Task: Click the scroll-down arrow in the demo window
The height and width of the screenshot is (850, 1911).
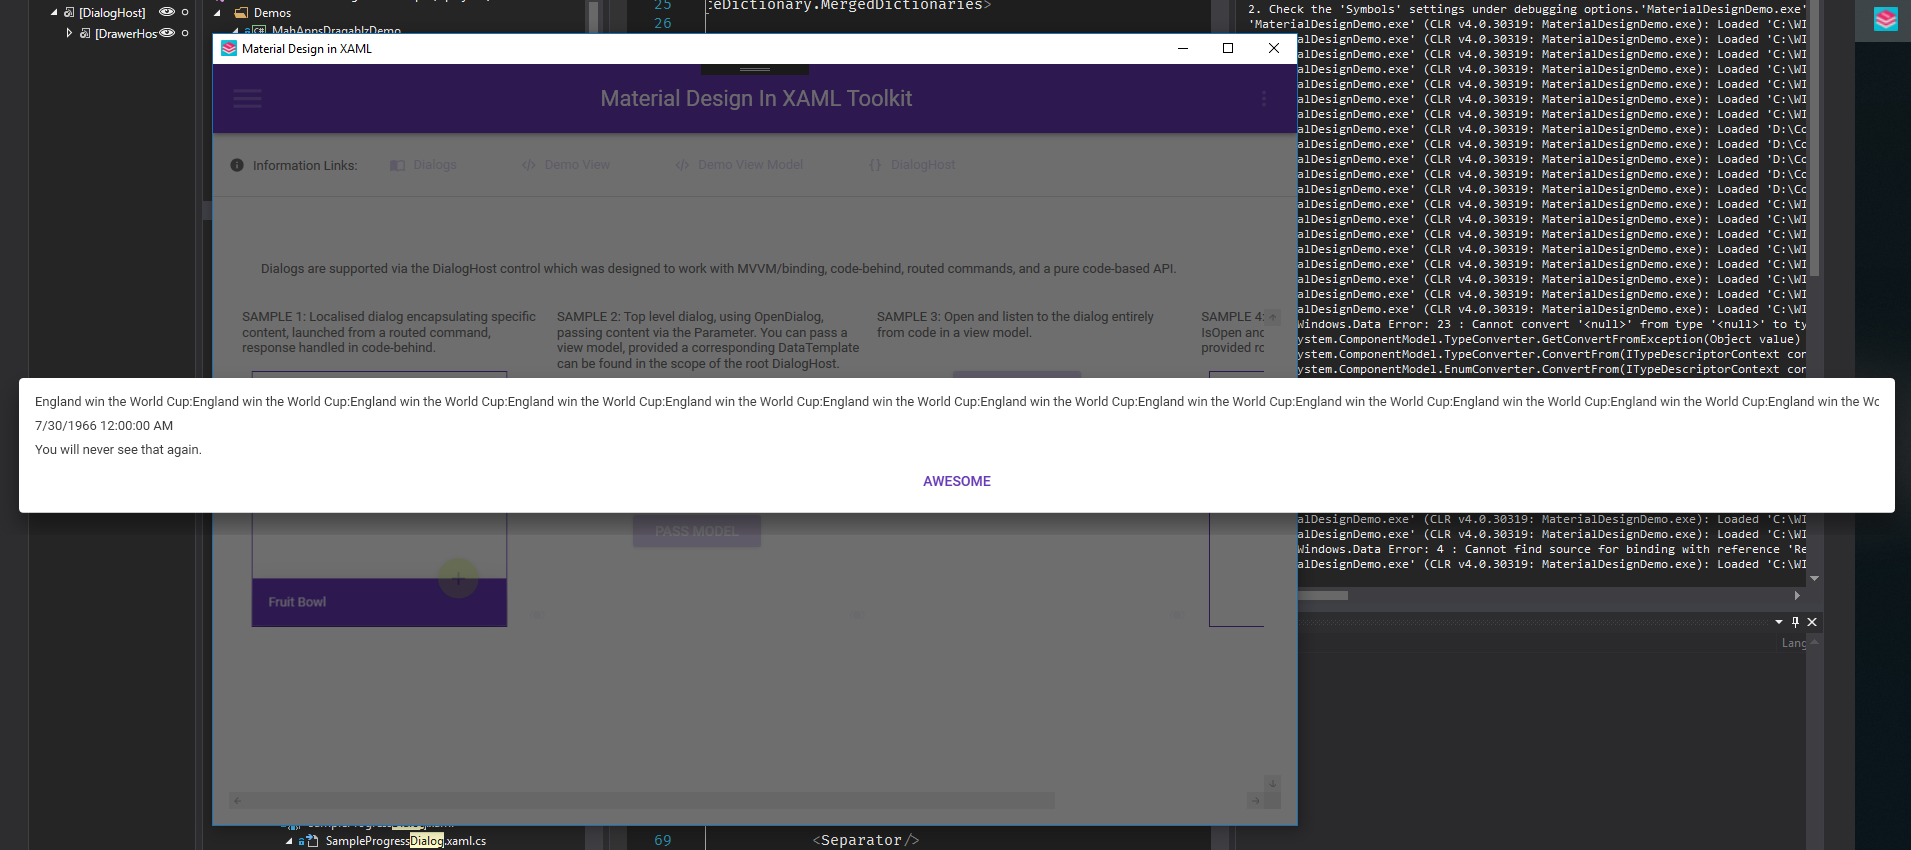Action: 1272,783
